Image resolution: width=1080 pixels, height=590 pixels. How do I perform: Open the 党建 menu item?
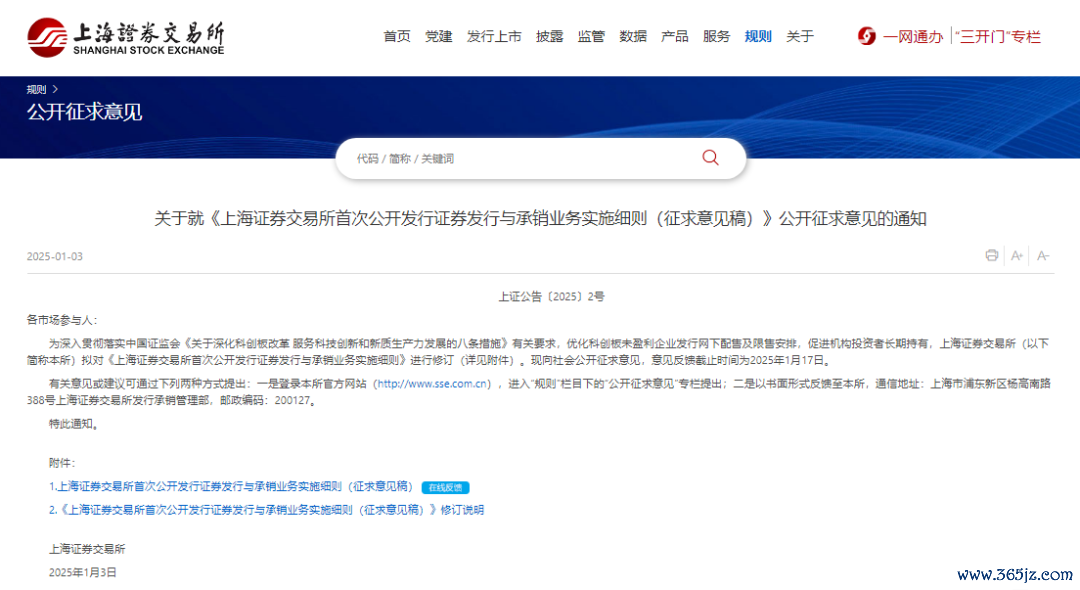439,36
